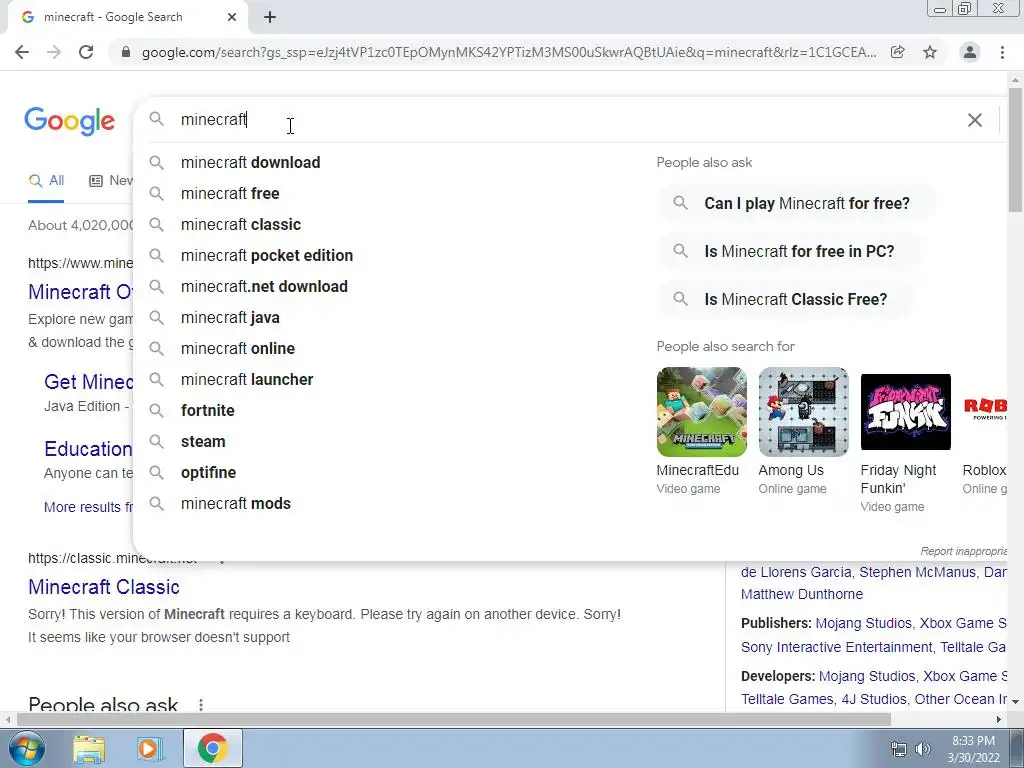Choose the minecraft java suggestion
This screenshot has width=1024, height=768.
(x=231, y=317)
